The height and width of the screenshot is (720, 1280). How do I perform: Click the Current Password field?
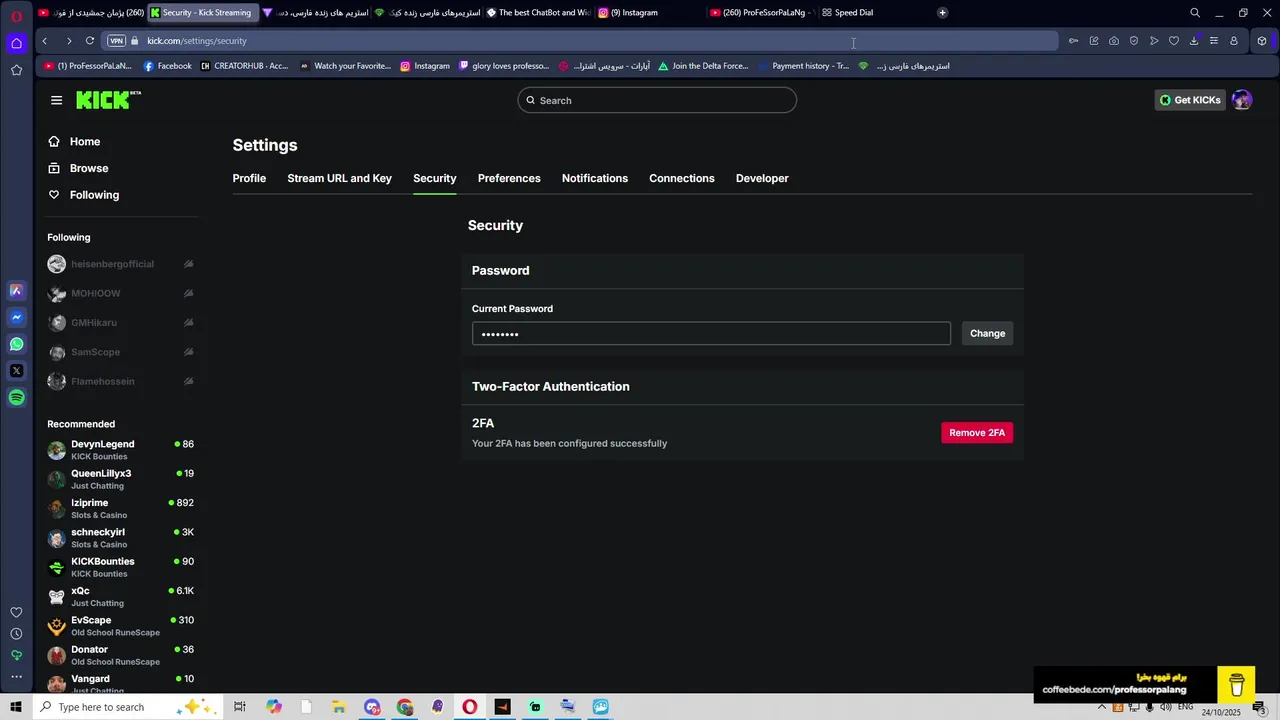click(711, 334)
